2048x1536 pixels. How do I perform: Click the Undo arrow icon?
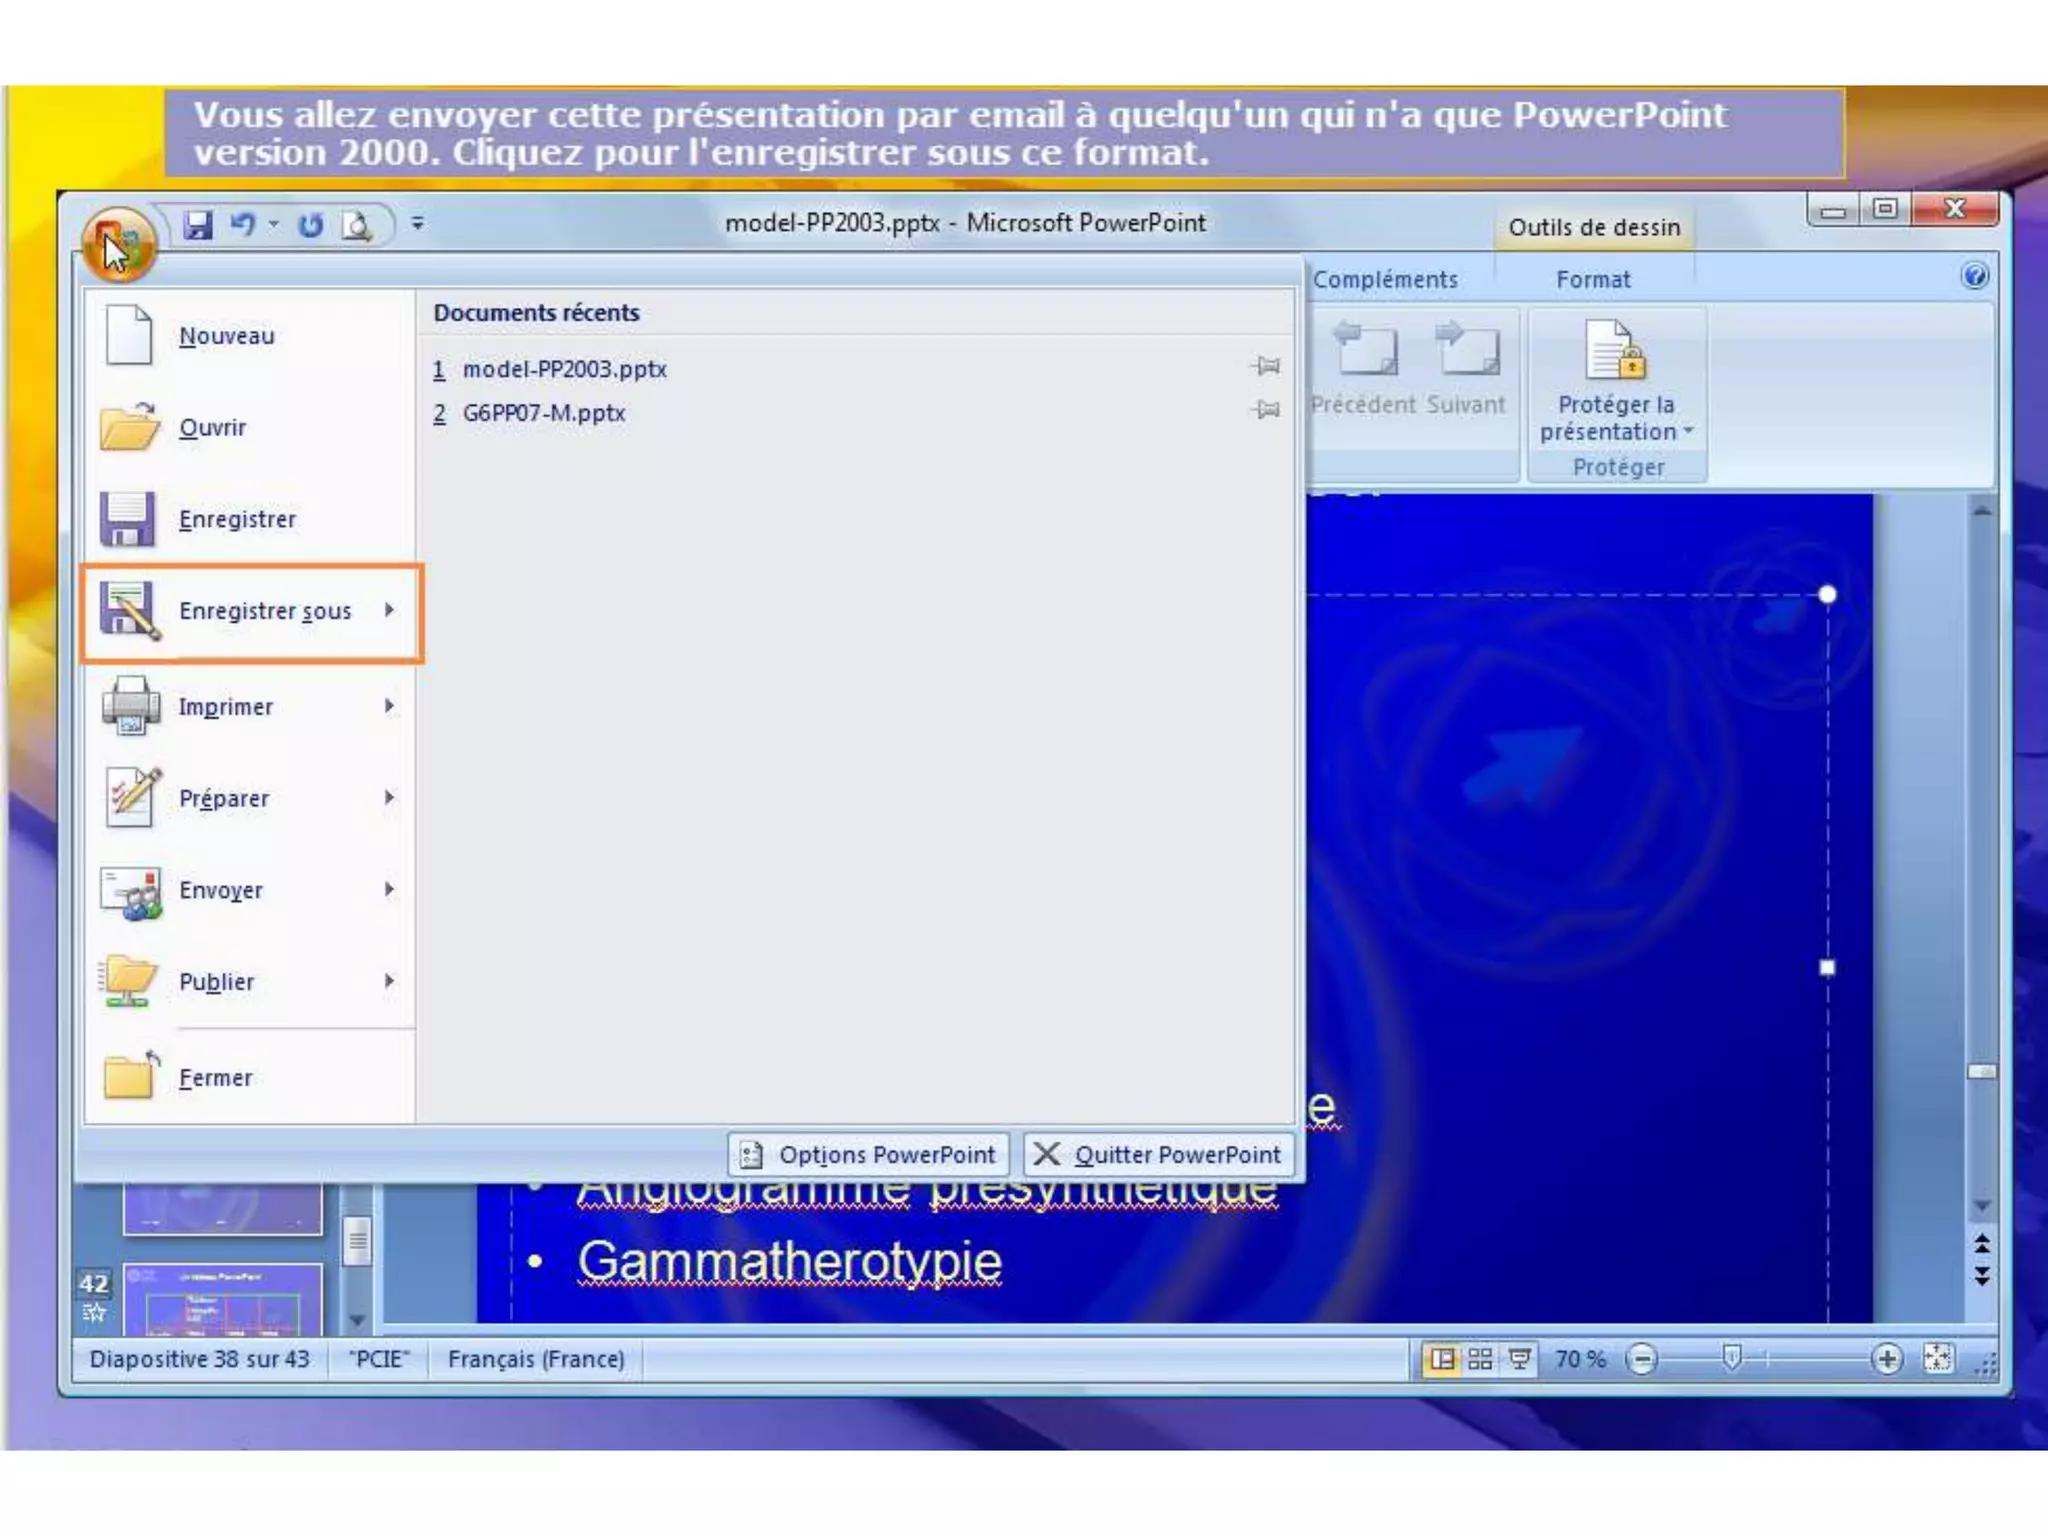pyautogui.click(x=243, y=224)
